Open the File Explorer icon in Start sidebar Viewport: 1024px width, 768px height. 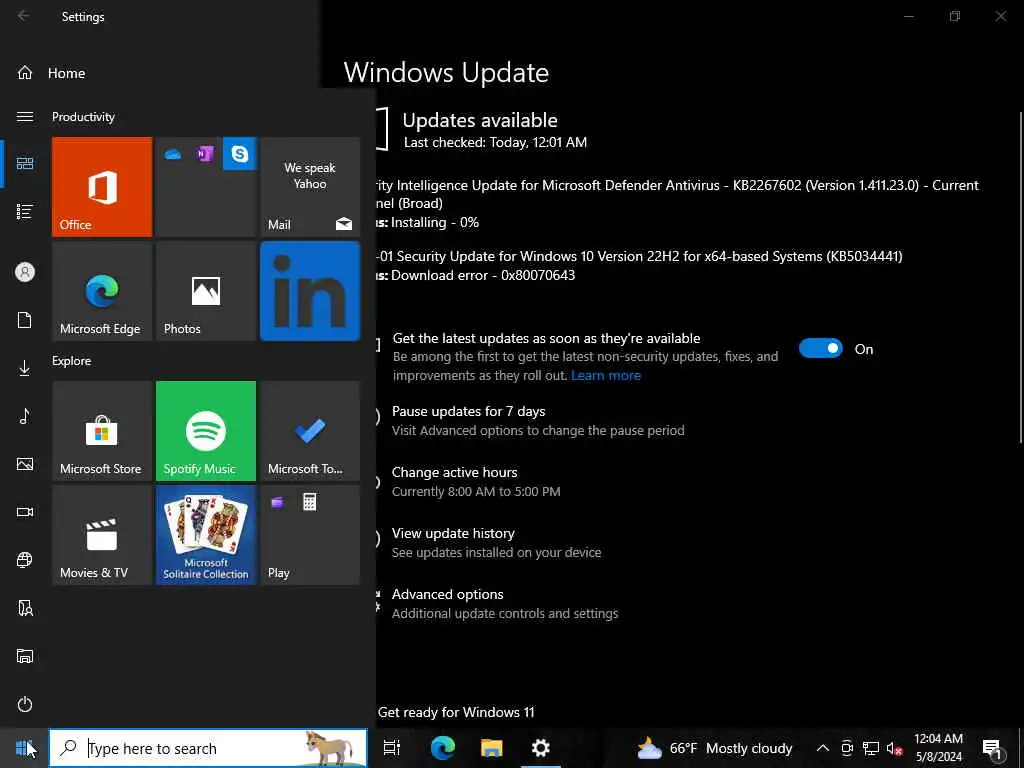pyautogui.click(x=25, y=656)
